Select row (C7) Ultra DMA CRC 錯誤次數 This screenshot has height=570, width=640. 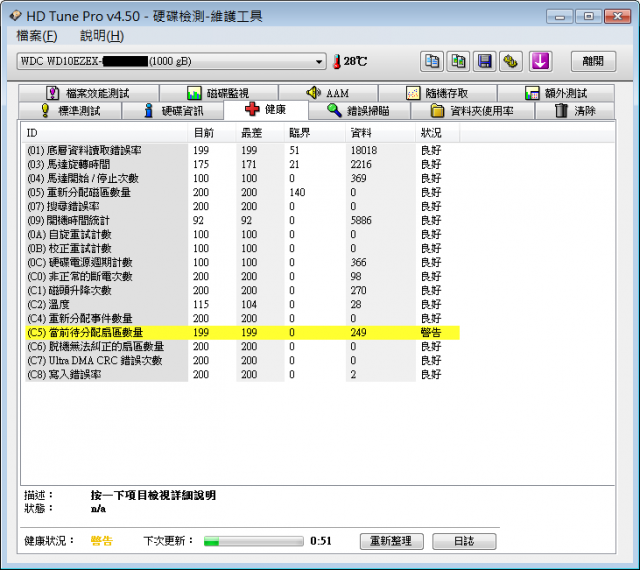click(242, 361)
